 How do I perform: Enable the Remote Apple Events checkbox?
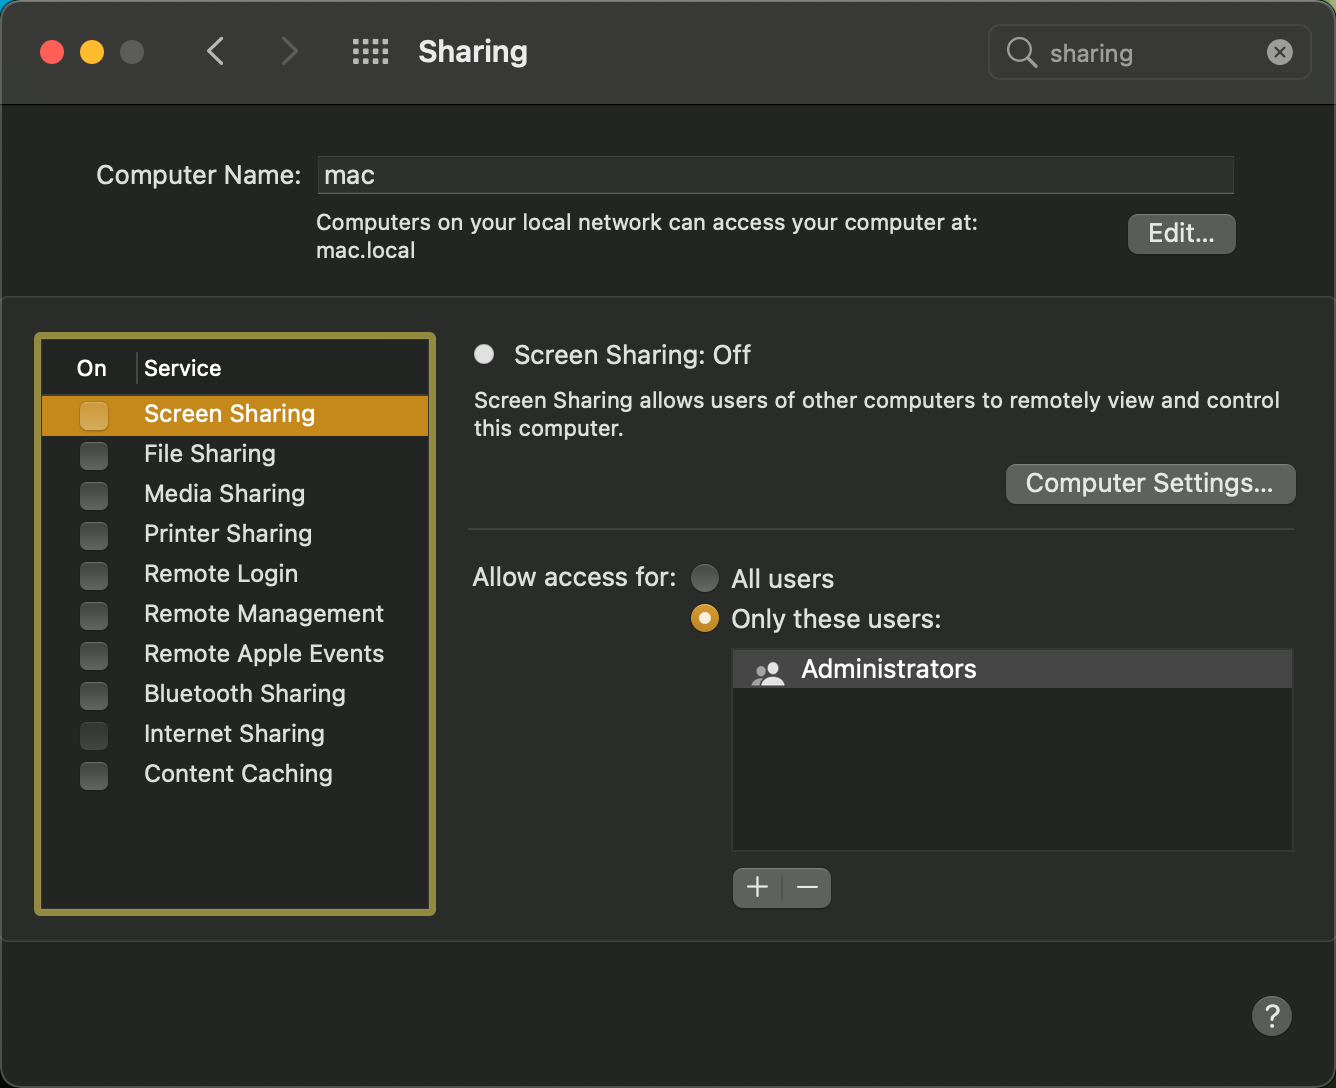click(94, 655)
